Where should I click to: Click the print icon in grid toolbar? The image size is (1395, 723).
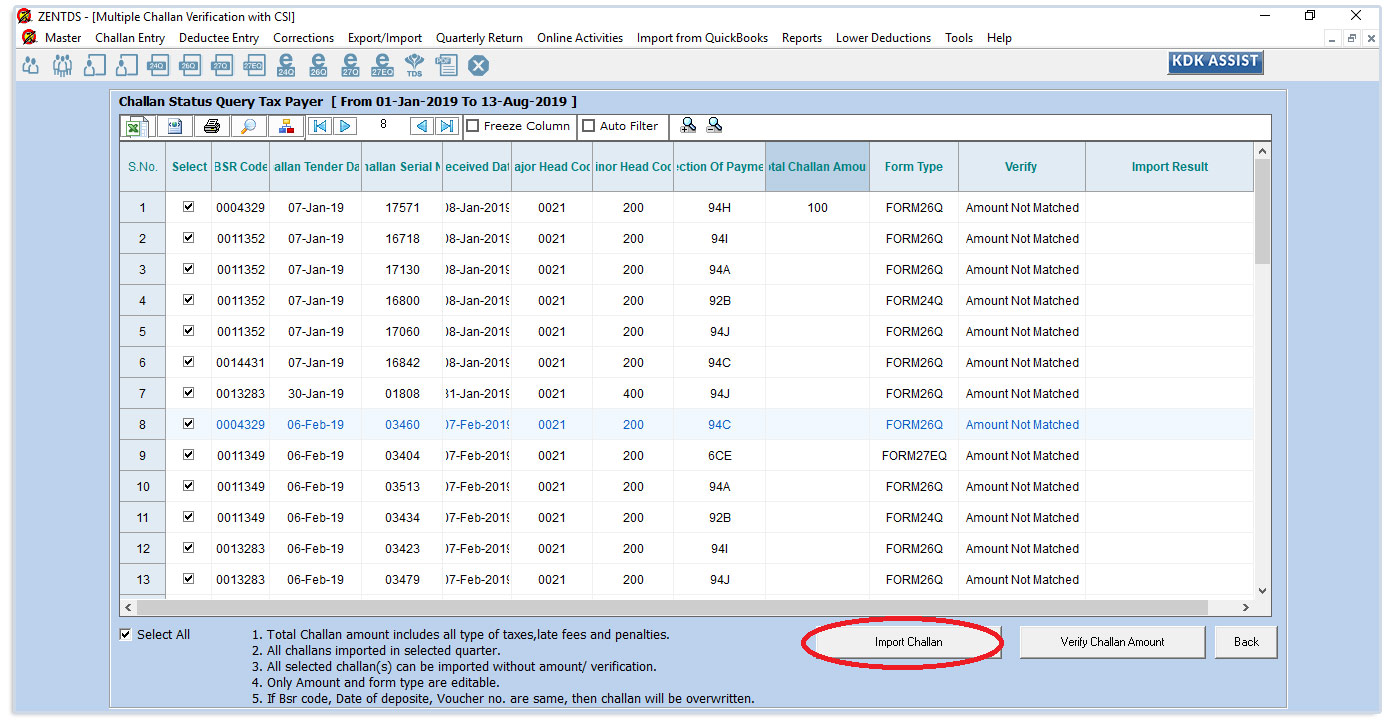211,126
